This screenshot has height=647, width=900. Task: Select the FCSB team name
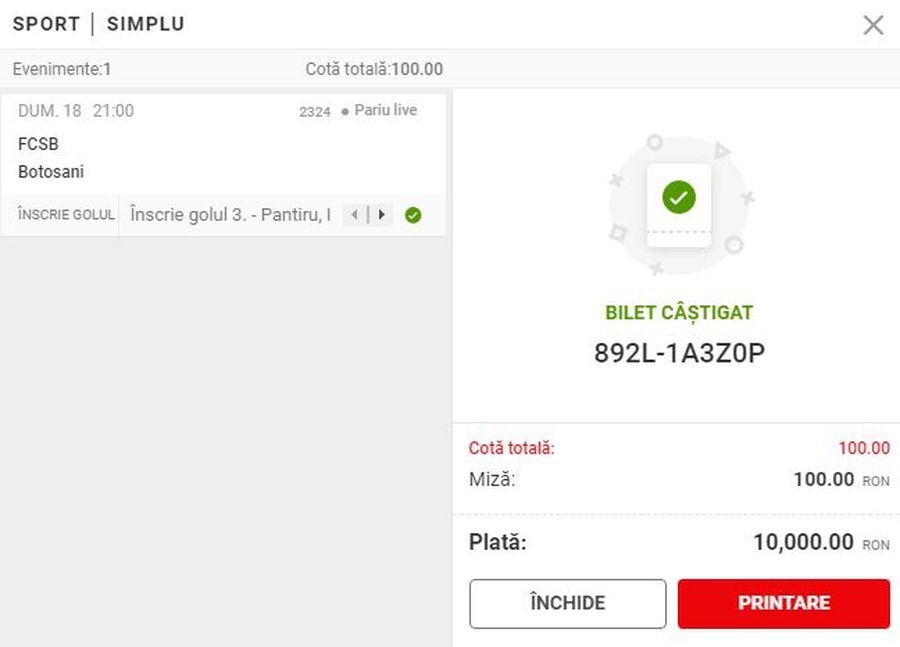click(x=39, y=143)
